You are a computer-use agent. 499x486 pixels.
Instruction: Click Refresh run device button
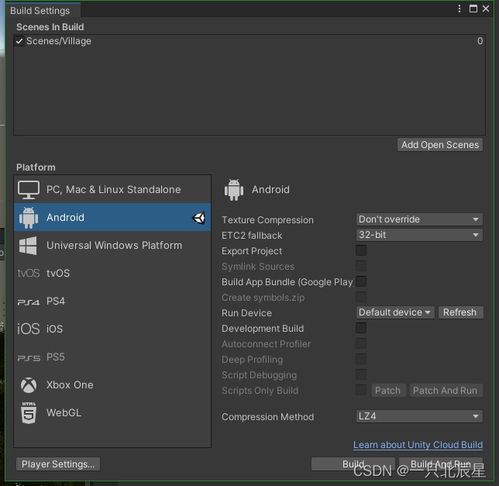coord(460,313)
